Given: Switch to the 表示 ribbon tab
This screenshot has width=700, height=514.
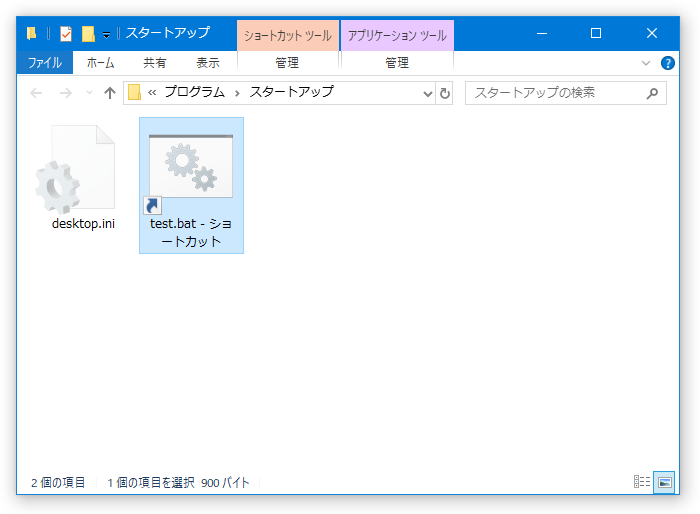Looking at the screenshot, I should pos(208,63).
